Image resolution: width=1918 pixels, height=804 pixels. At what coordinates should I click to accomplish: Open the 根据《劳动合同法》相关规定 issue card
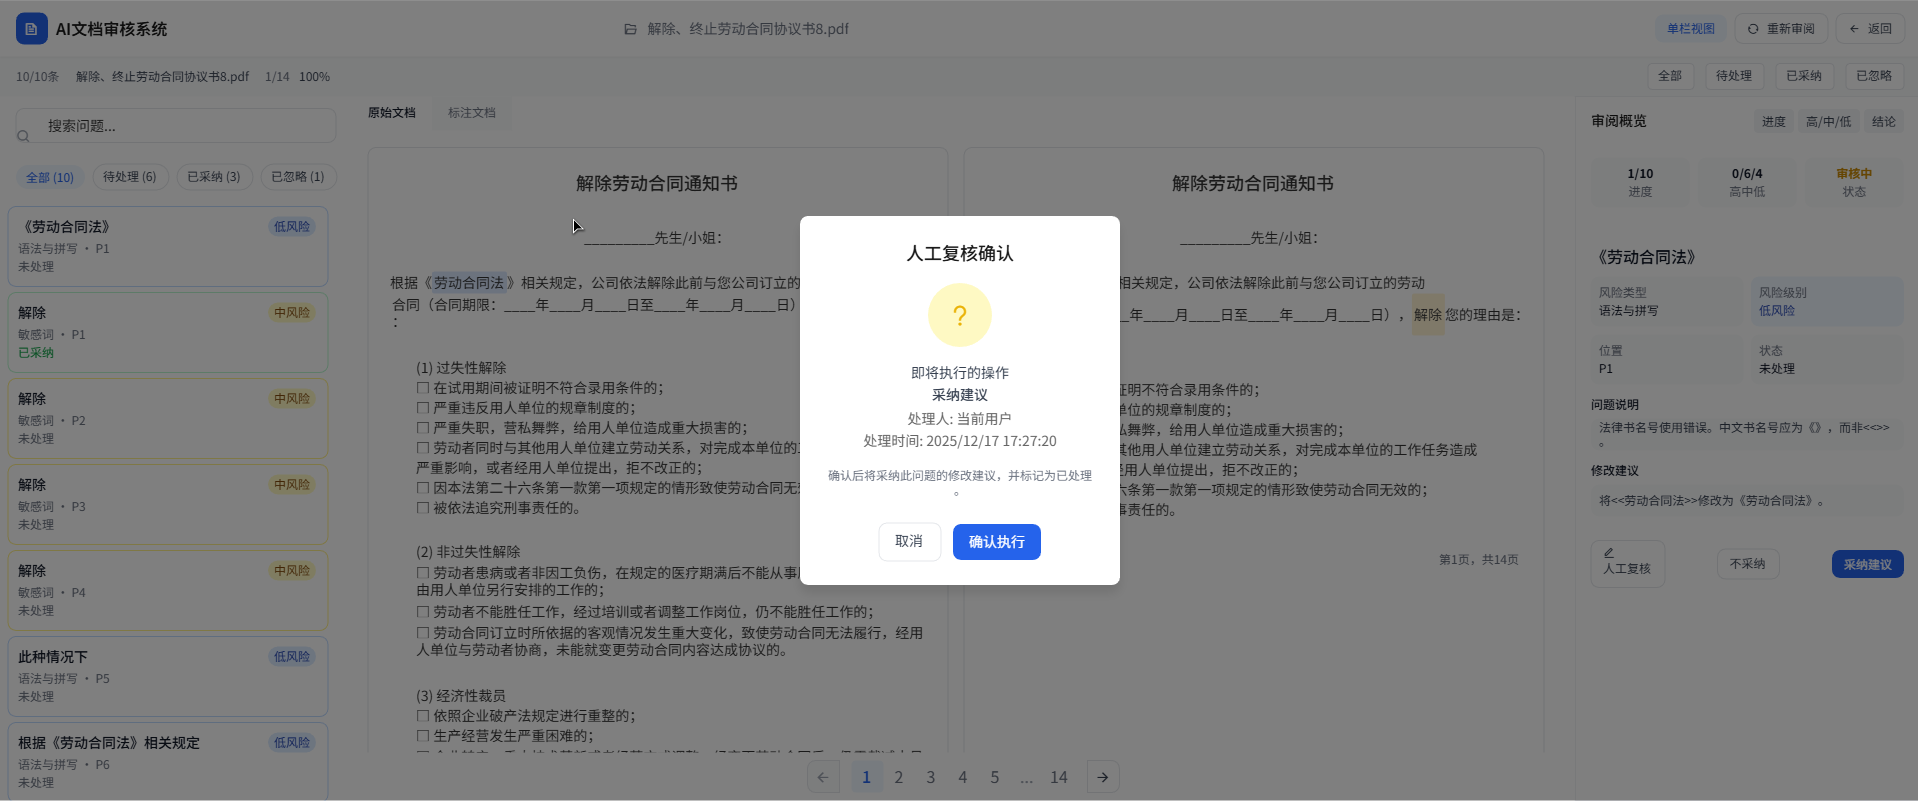pos(168,762)
